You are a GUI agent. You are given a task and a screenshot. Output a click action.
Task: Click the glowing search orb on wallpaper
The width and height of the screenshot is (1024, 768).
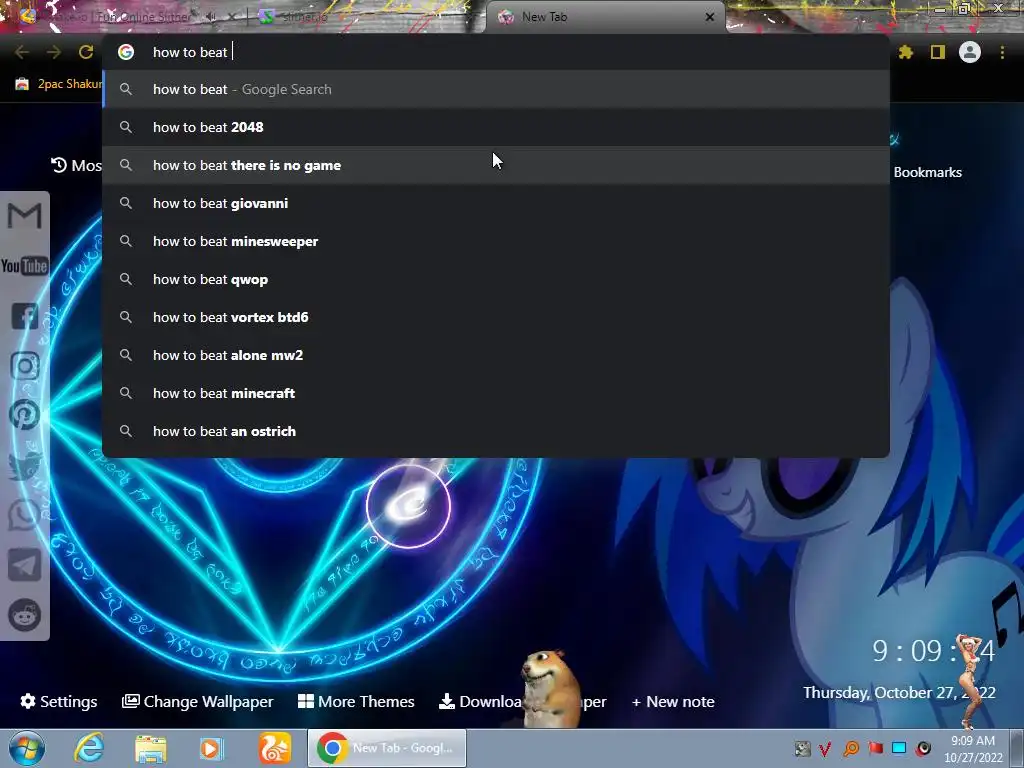[408, 506]
